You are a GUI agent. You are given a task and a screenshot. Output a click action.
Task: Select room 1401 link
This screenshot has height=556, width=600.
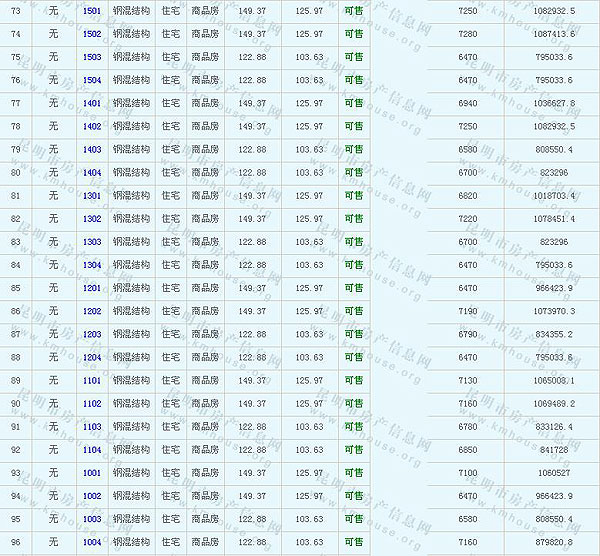(92, 103)
